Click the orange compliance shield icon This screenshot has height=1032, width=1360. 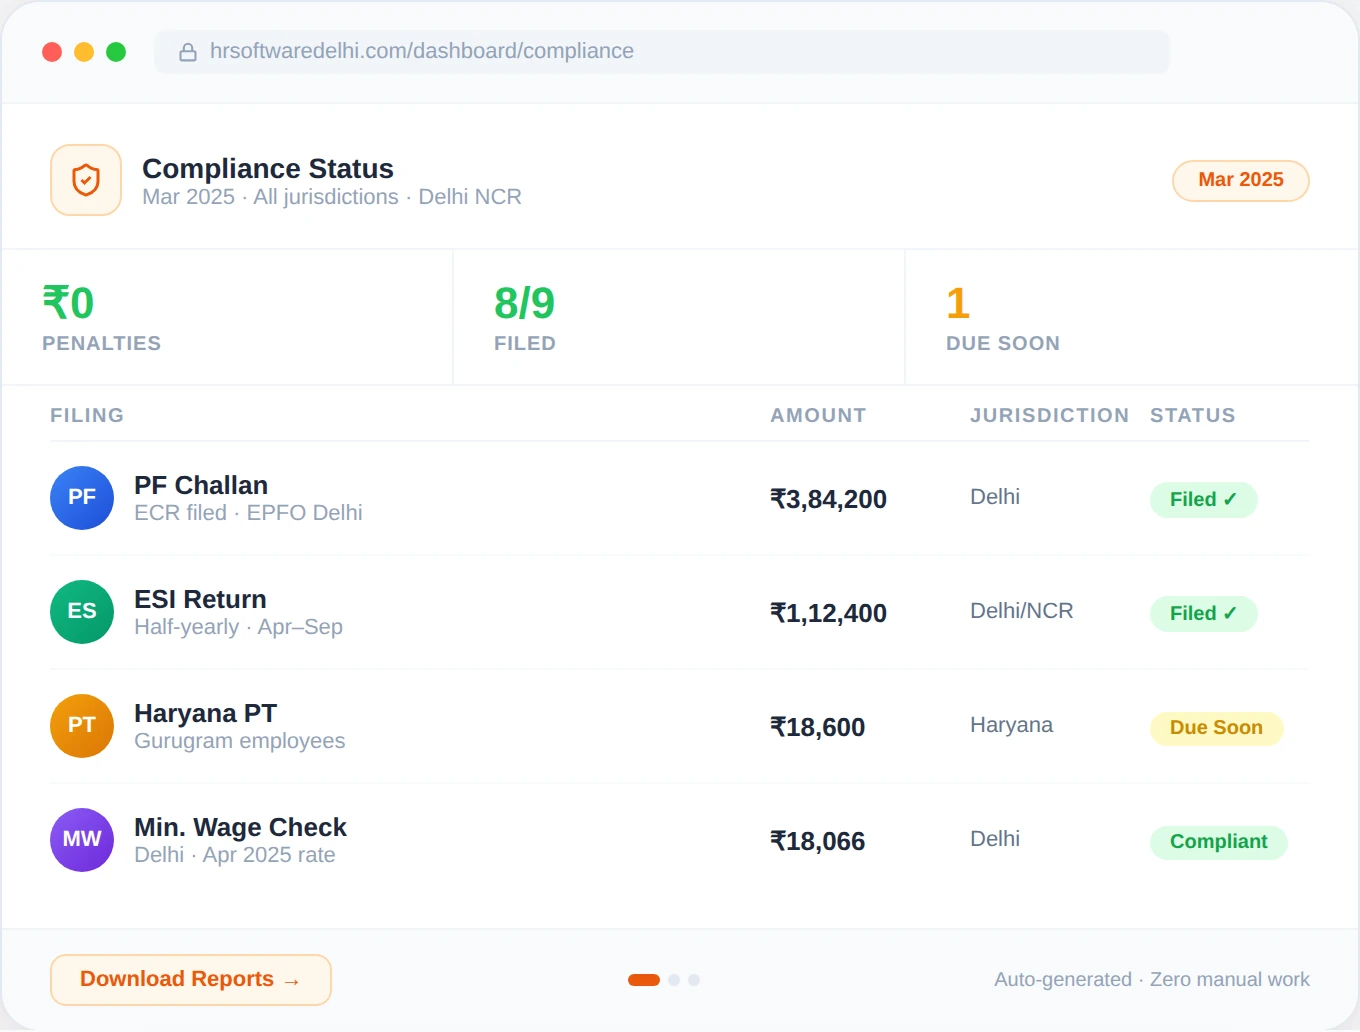coord(85,180)
